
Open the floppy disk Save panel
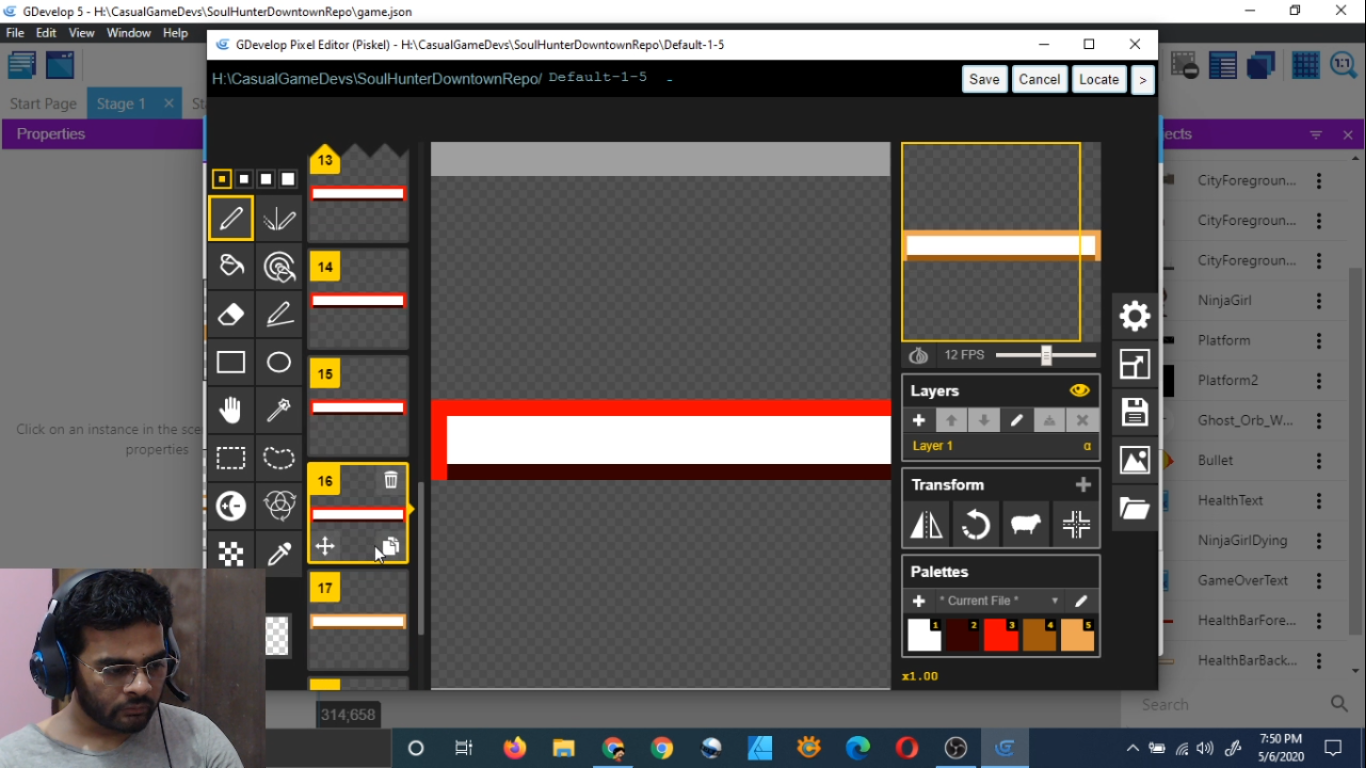1135,412
